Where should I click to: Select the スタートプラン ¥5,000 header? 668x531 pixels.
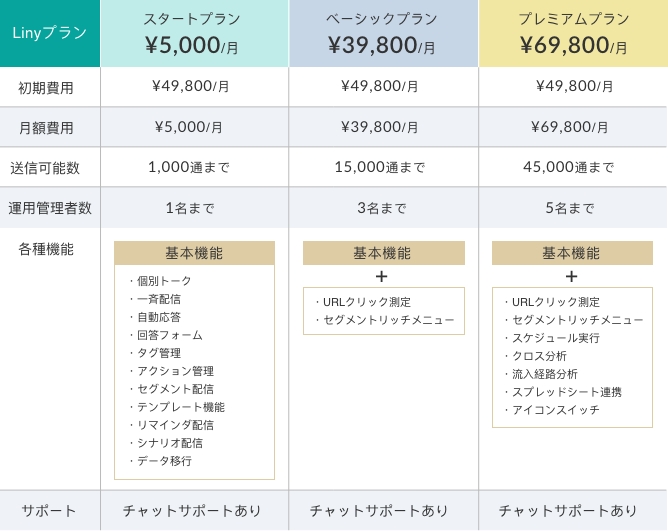(194, 33)
